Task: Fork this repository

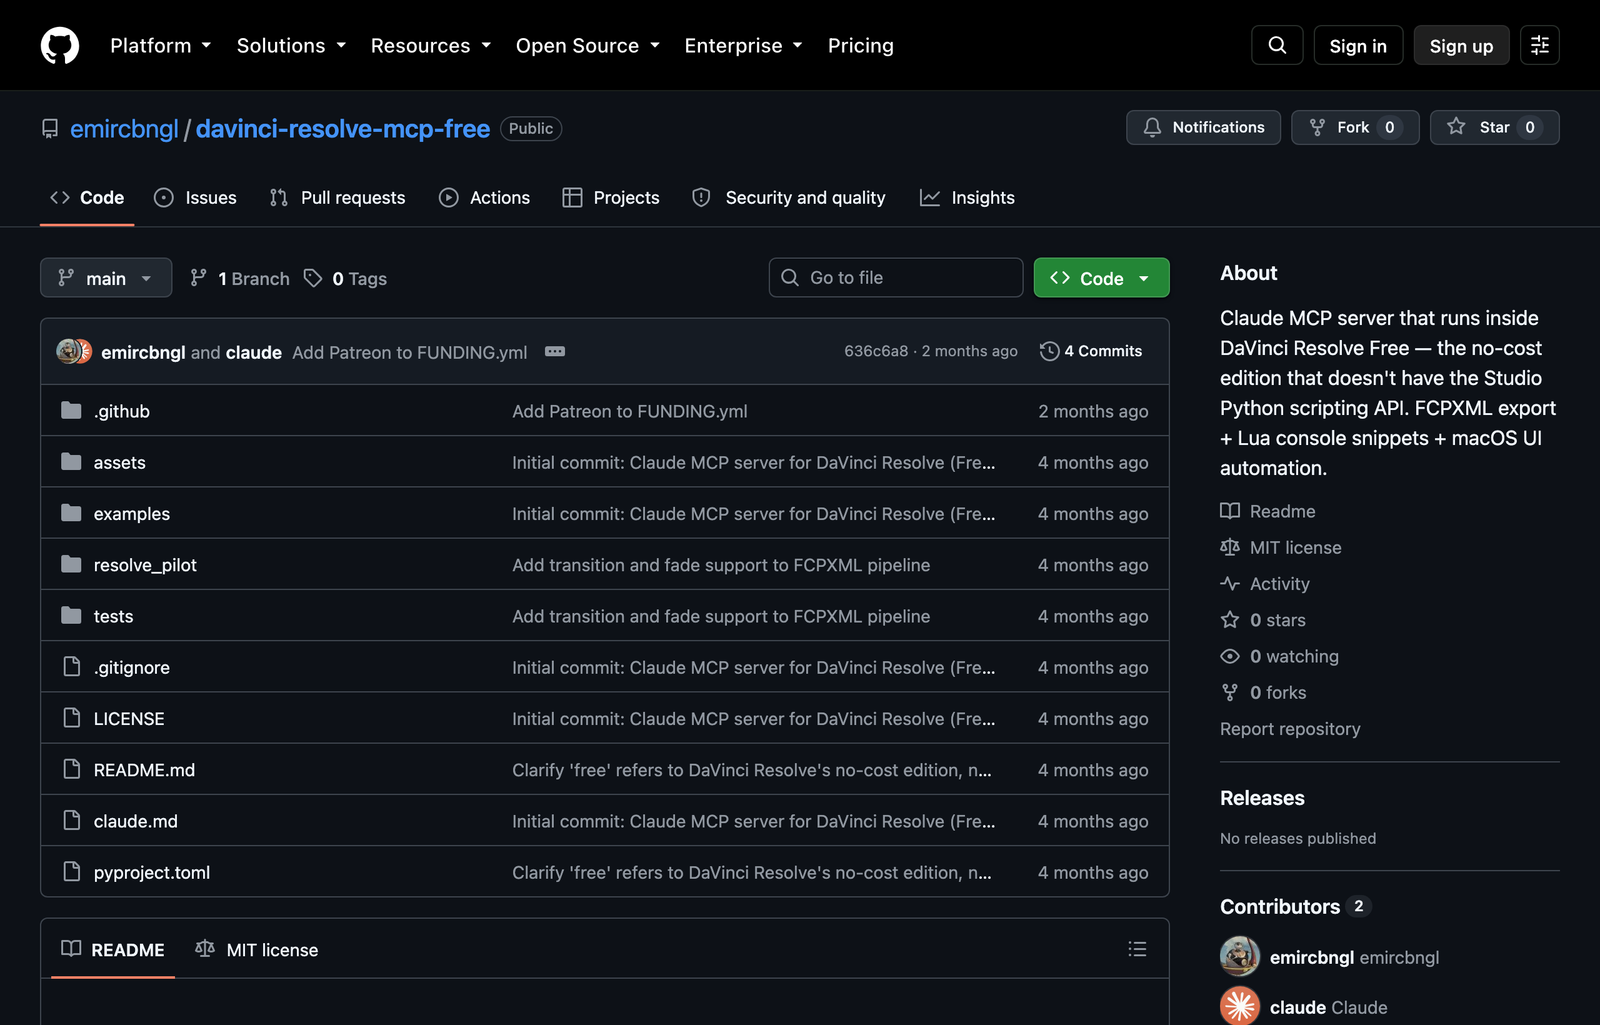Action: tap(1355, 127)
